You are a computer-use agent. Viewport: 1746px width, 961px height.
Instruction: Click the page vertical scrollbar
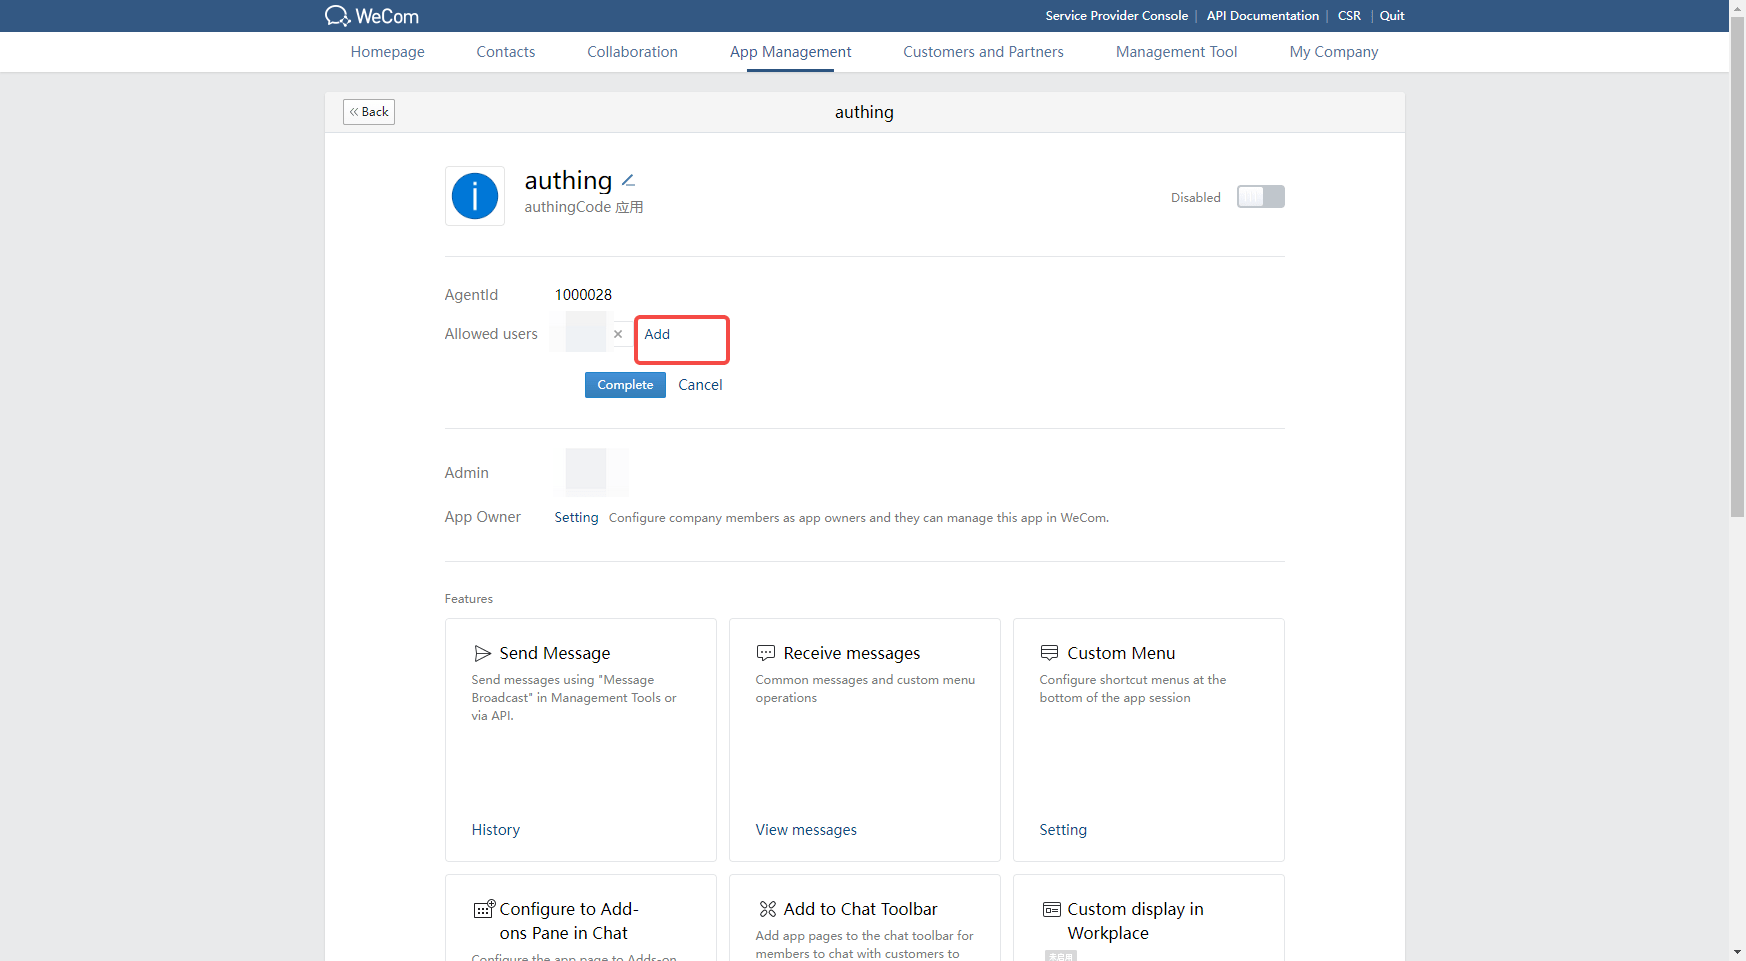click(x=1737, y=300)
